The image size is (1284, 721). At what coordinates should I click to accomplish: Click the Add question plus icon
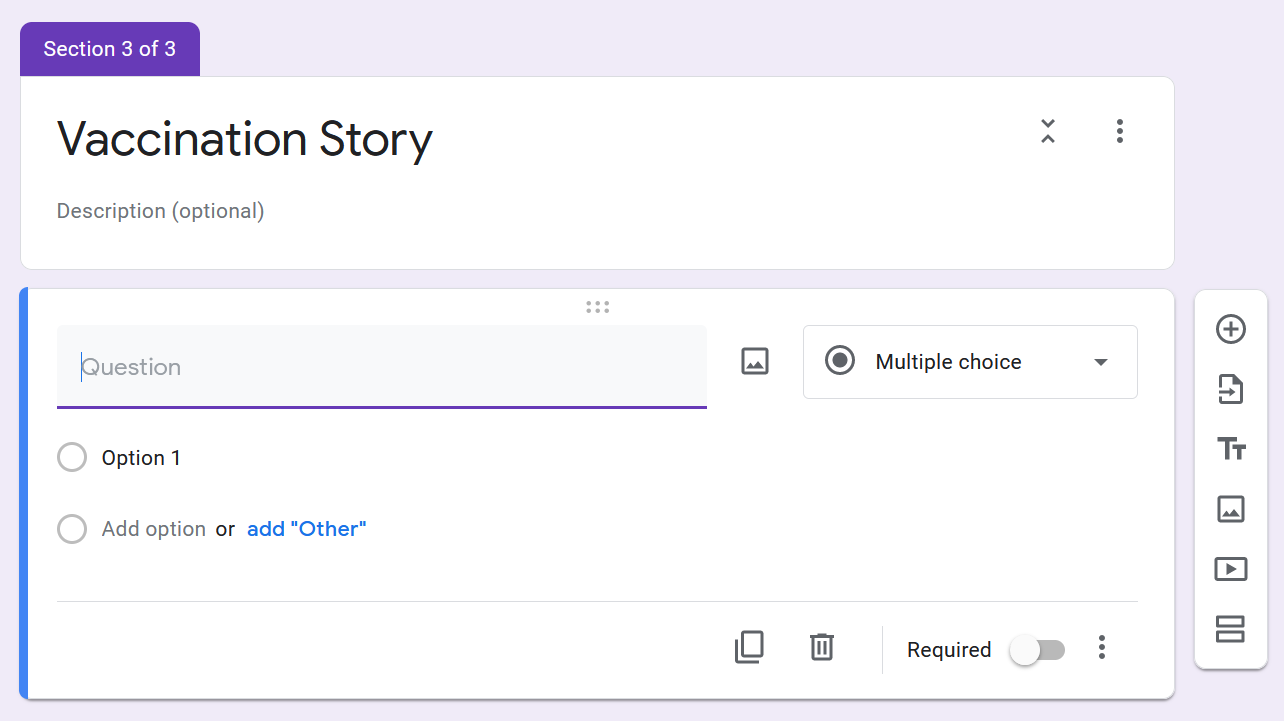pyautogui.click(x=1230, y=329)
